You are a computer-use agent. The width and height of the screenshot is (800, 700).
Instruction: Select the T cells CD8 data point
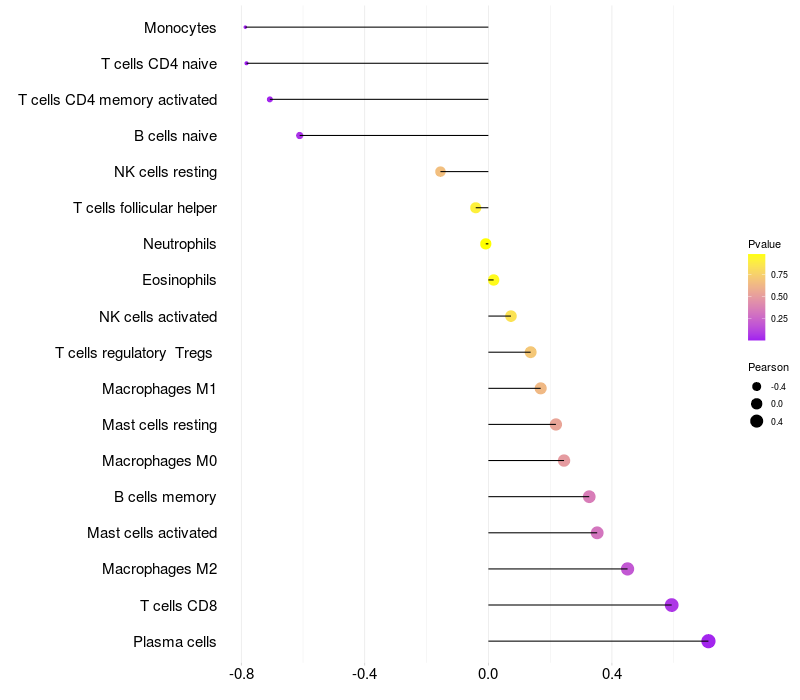(671, 605)
